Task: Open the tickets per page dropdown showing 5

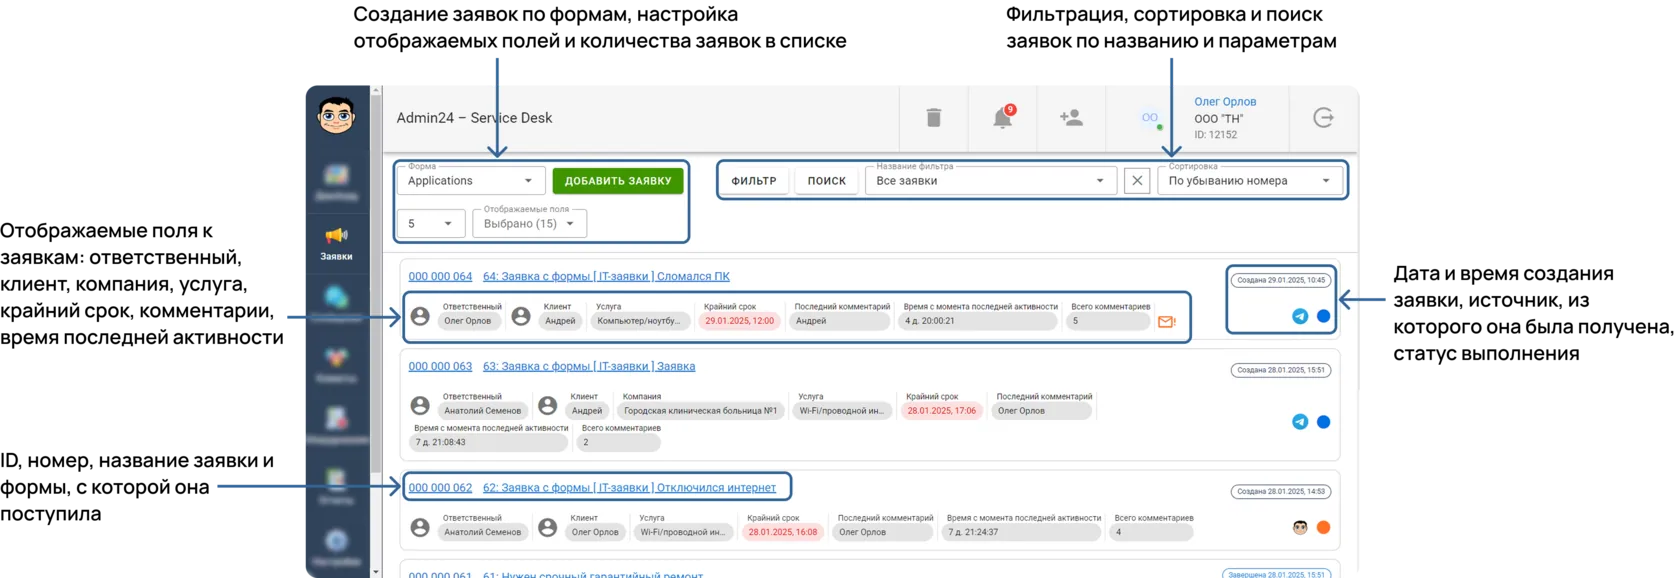Action: 431,224
